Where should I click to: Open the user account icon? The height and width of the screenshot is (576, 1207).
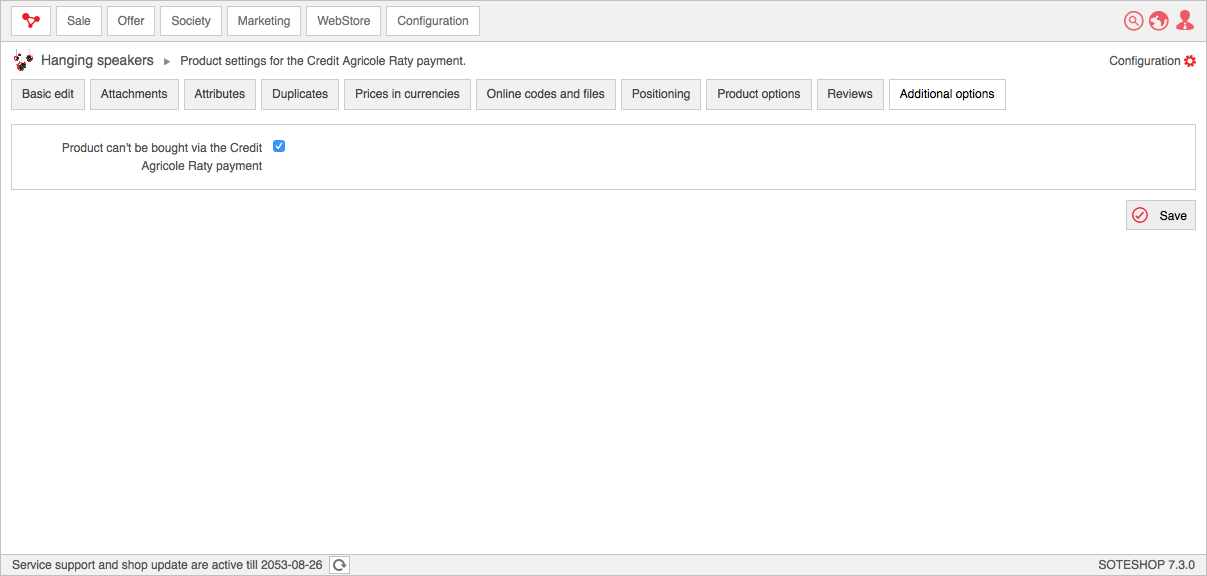click(x=1185, y=20)
